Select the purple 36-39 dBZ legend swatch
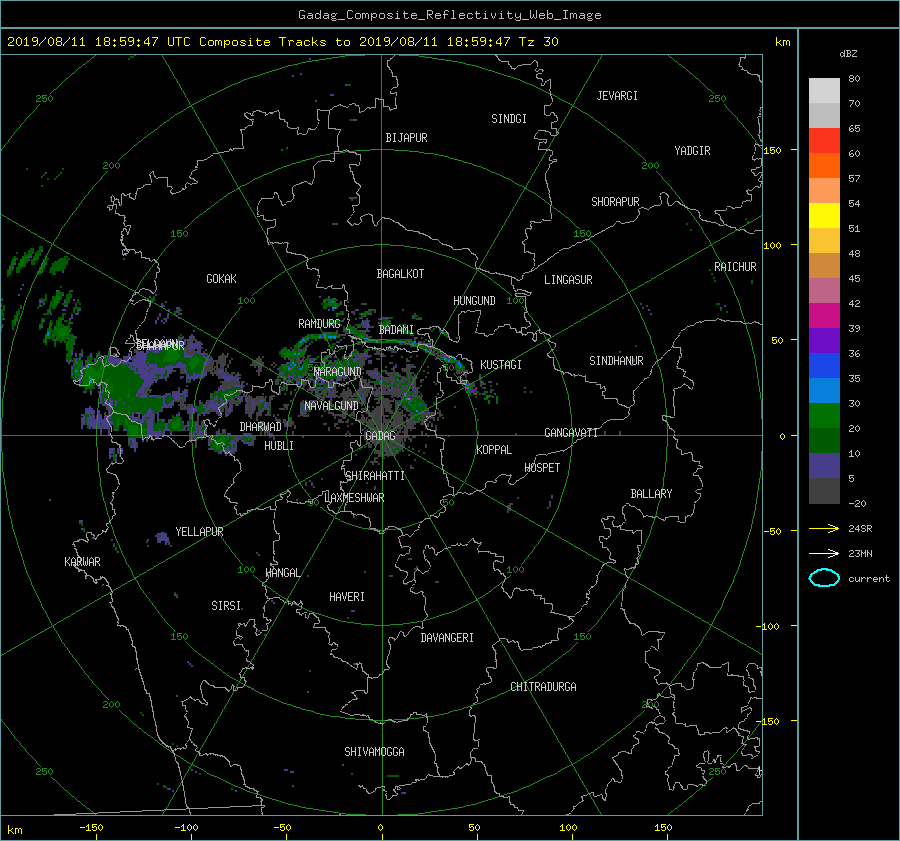The image size is (900, 841). tap(824, 340)
